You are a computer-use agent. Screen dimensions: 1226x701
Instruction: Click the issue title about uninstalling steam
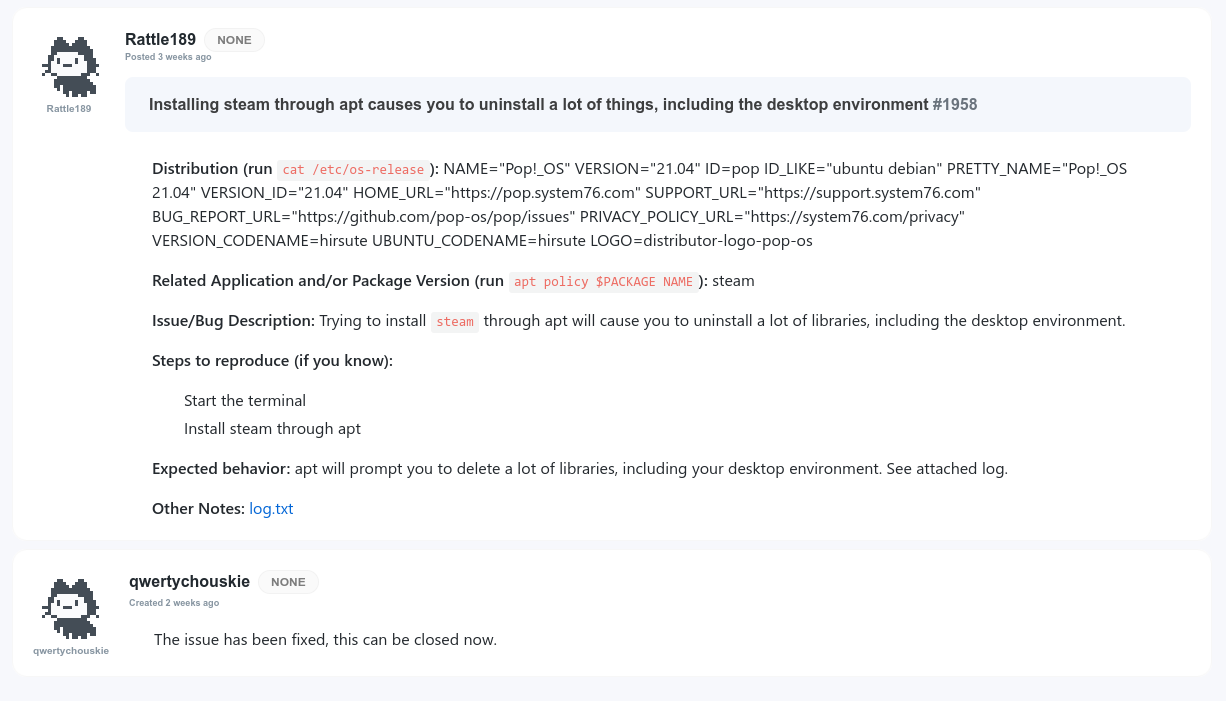point(534,104)
